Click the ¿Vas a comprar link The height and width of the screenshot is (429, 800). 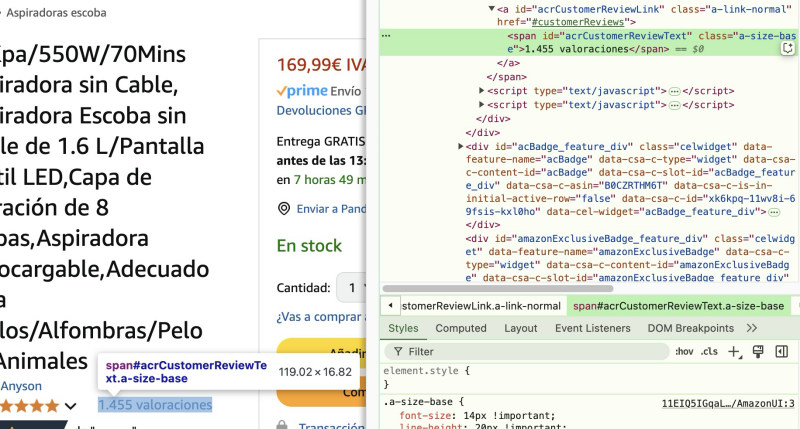tap(321, 317)
